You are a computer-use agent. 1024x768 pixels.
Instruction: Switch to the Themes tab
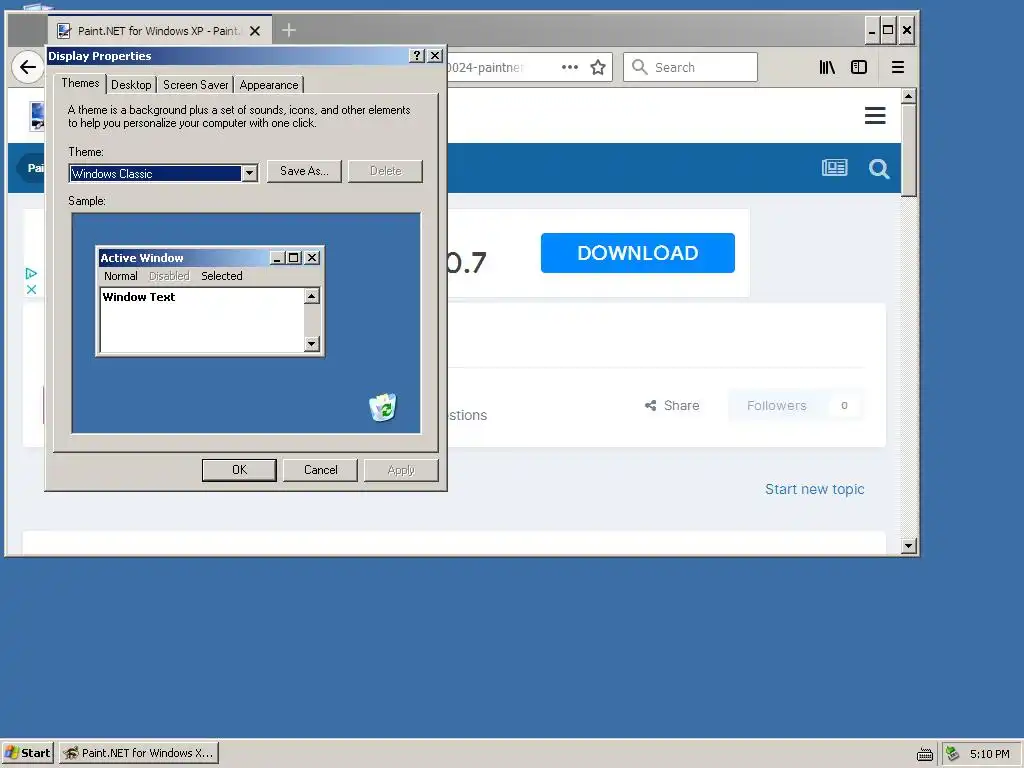coord(80,83)
